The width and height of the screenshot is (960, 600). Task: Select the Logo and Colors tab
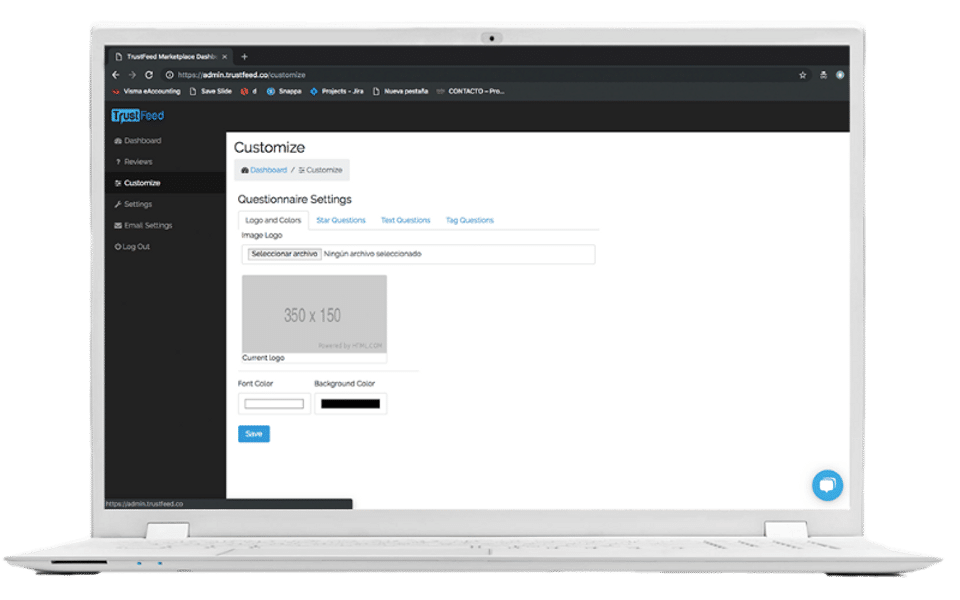click(x=273, y=220)
